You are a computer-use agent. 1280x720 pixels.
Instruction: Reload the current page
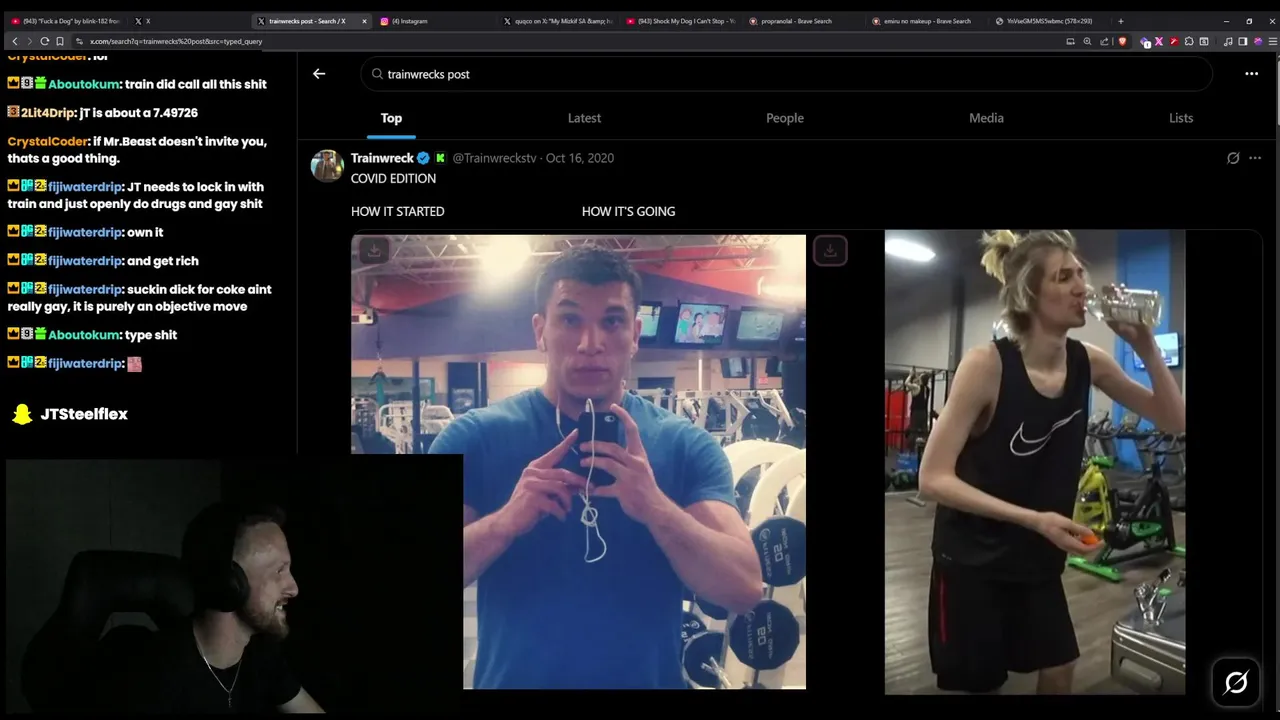[x=45, y=41]
